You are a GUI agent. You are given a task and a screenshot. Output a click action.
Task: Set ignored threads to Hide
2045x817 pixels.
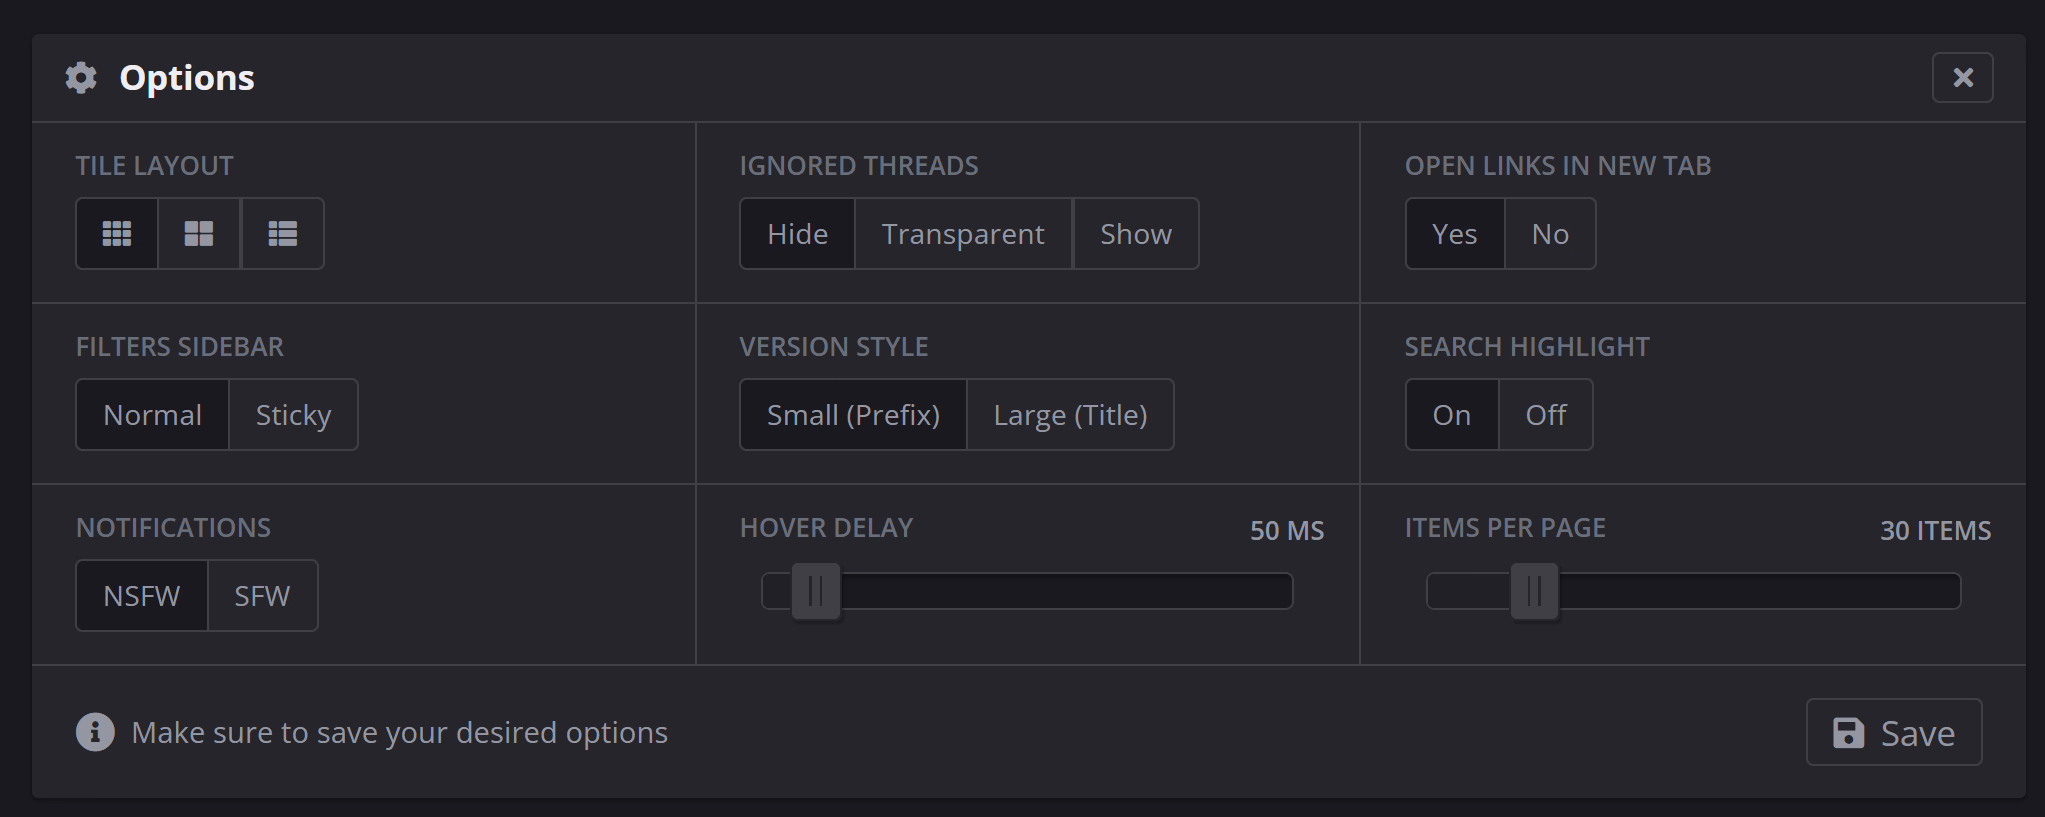point(797,234)
